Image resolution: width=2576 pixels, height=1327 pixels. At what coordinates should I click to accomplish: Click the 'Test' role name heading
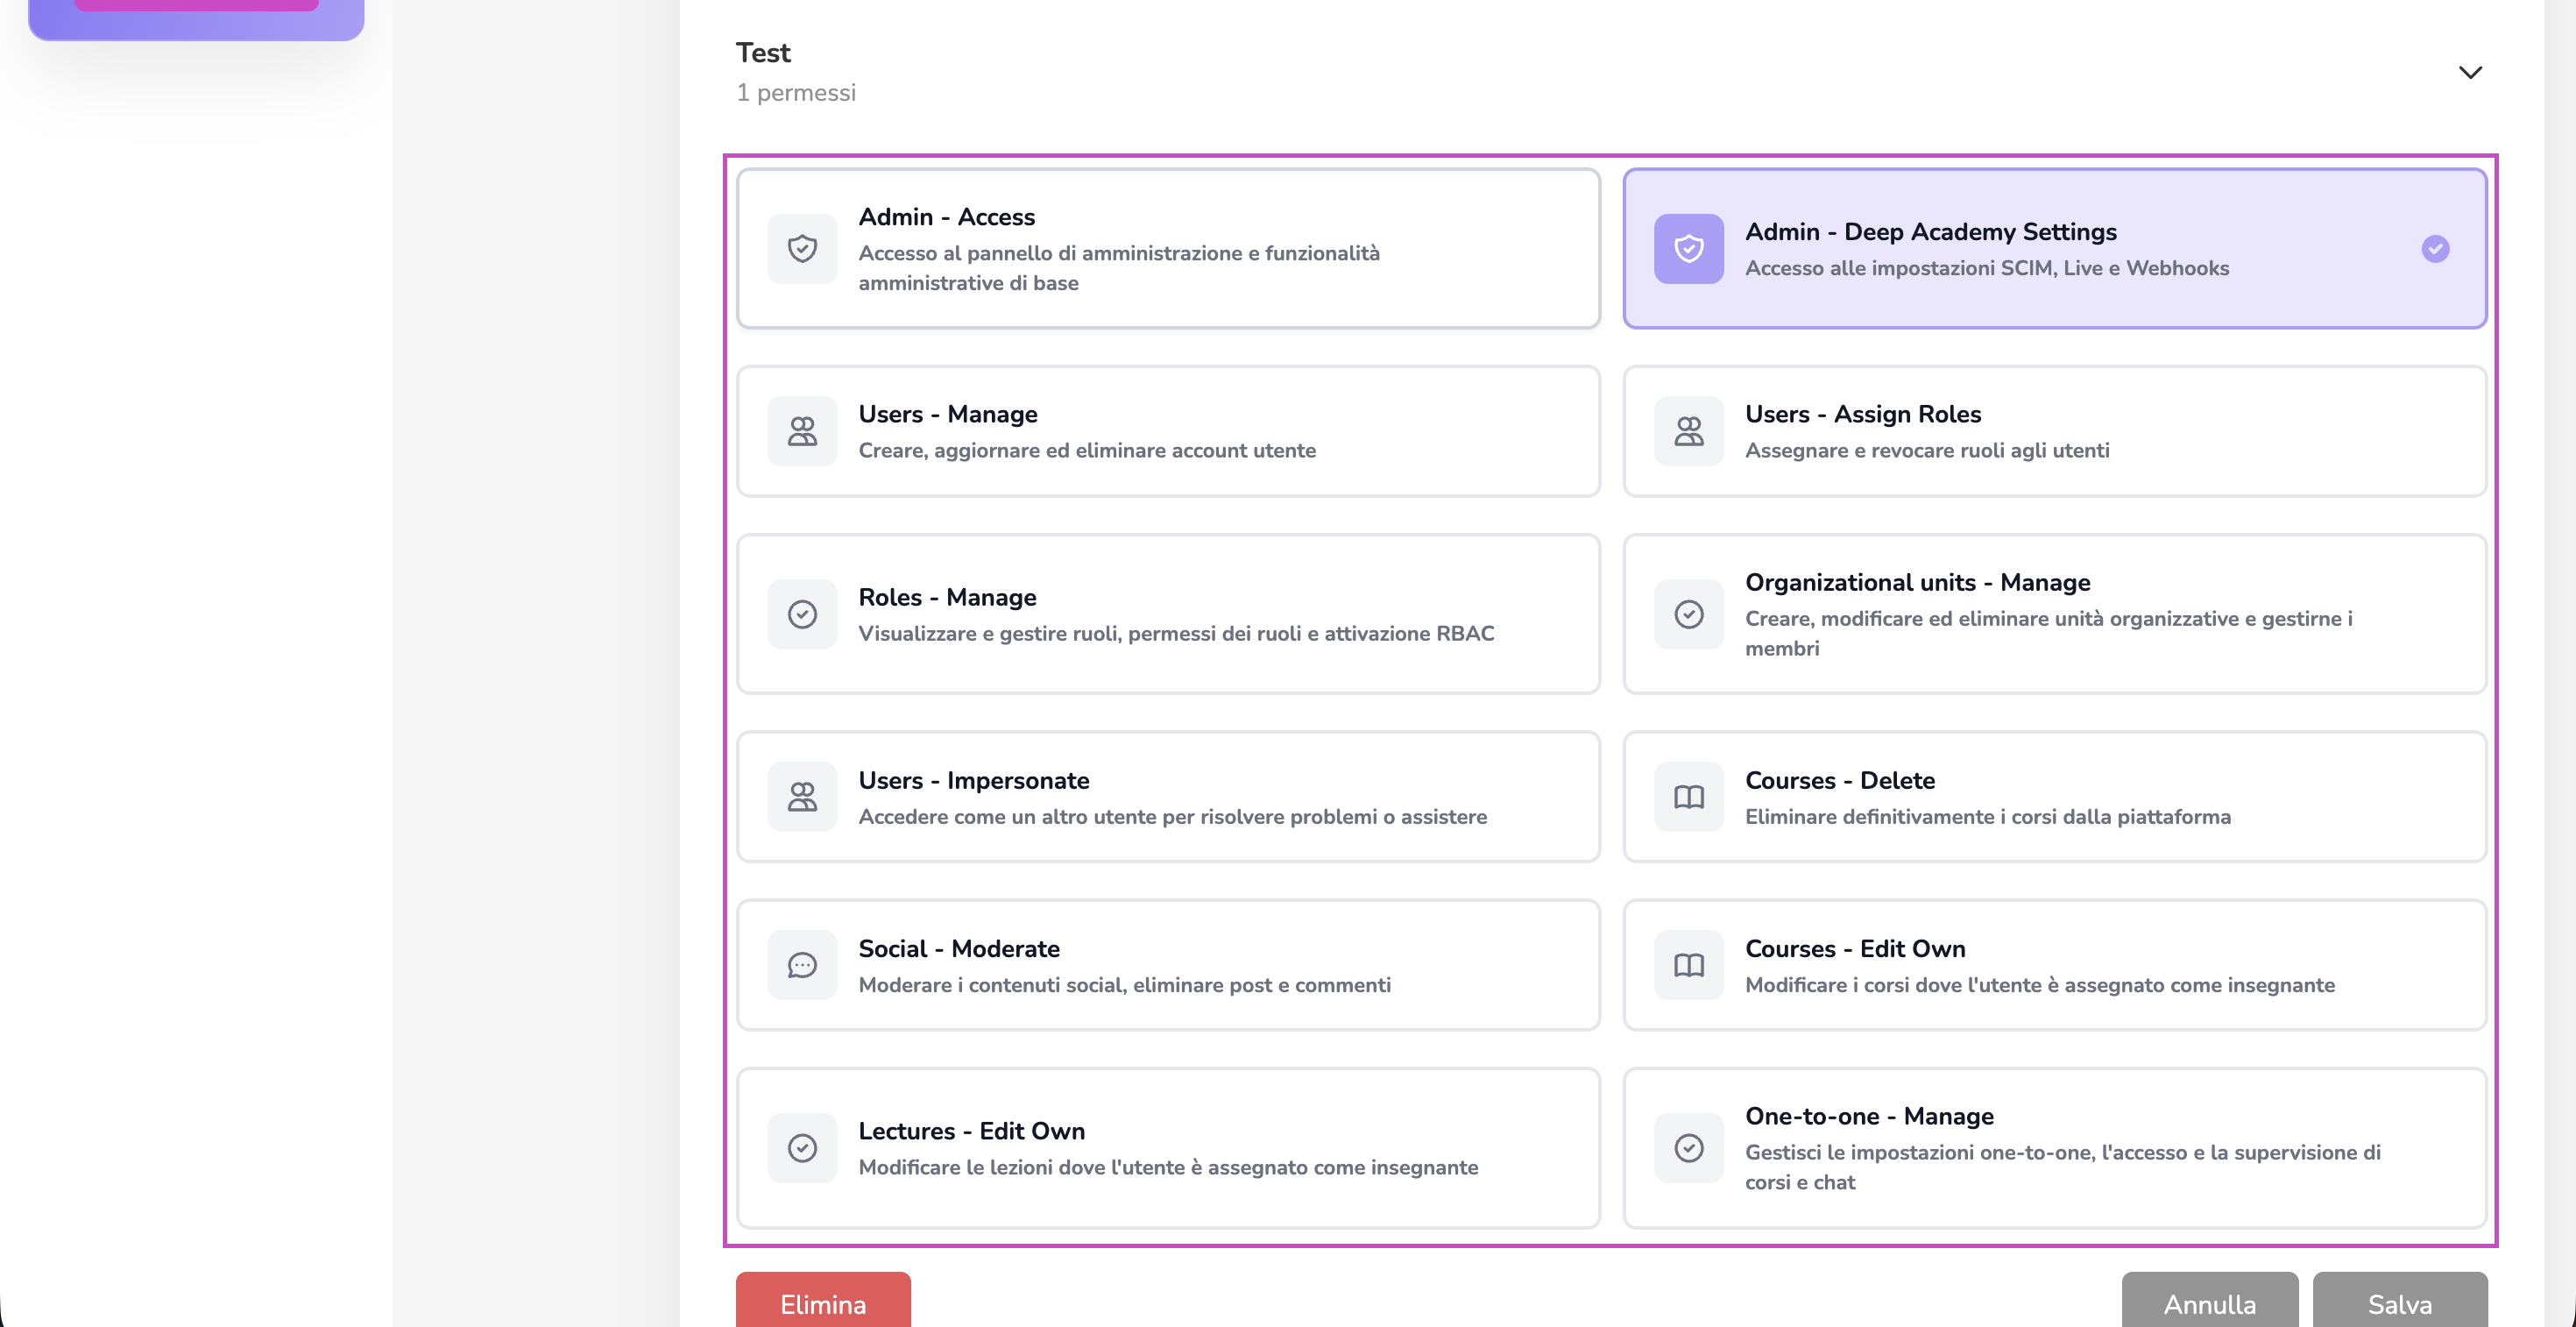[x=763, y=52]
